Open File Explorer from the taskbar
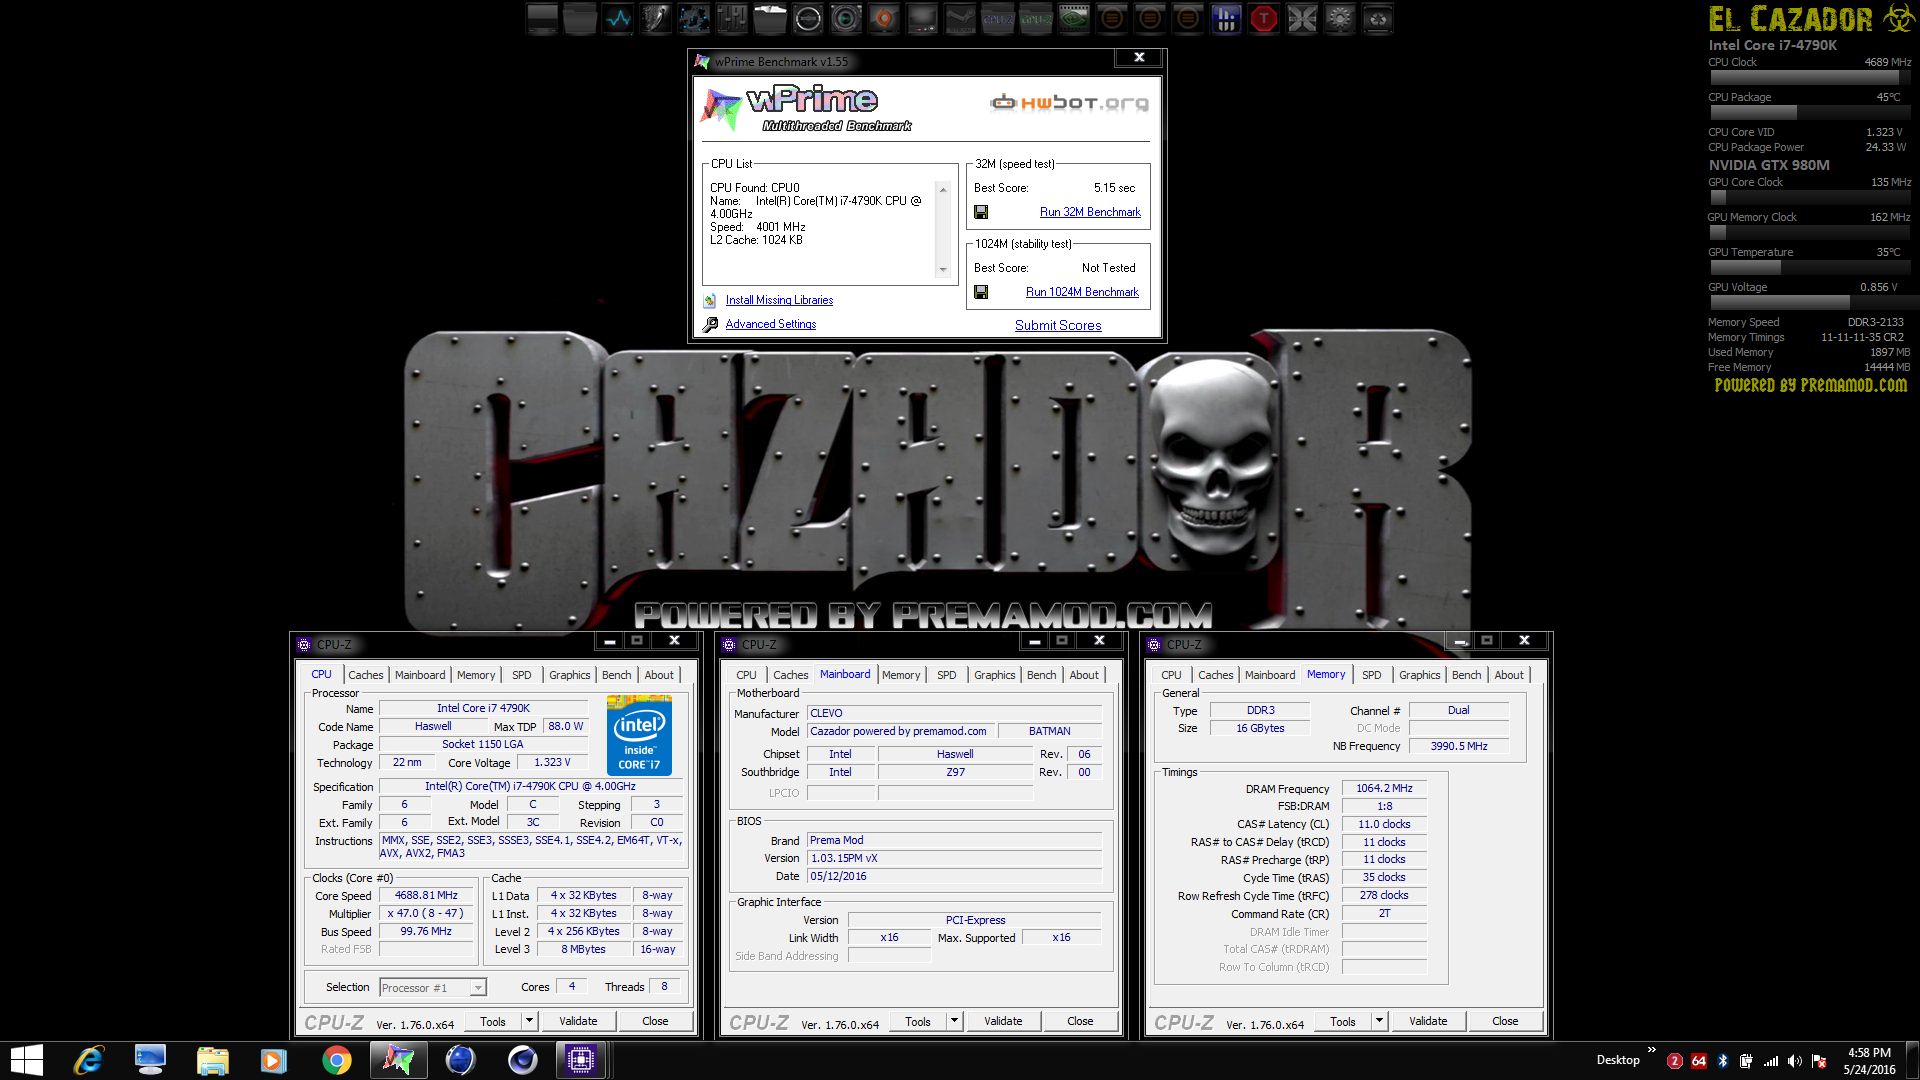This screenshot has width=1920, height=1080. point(212,1060)
